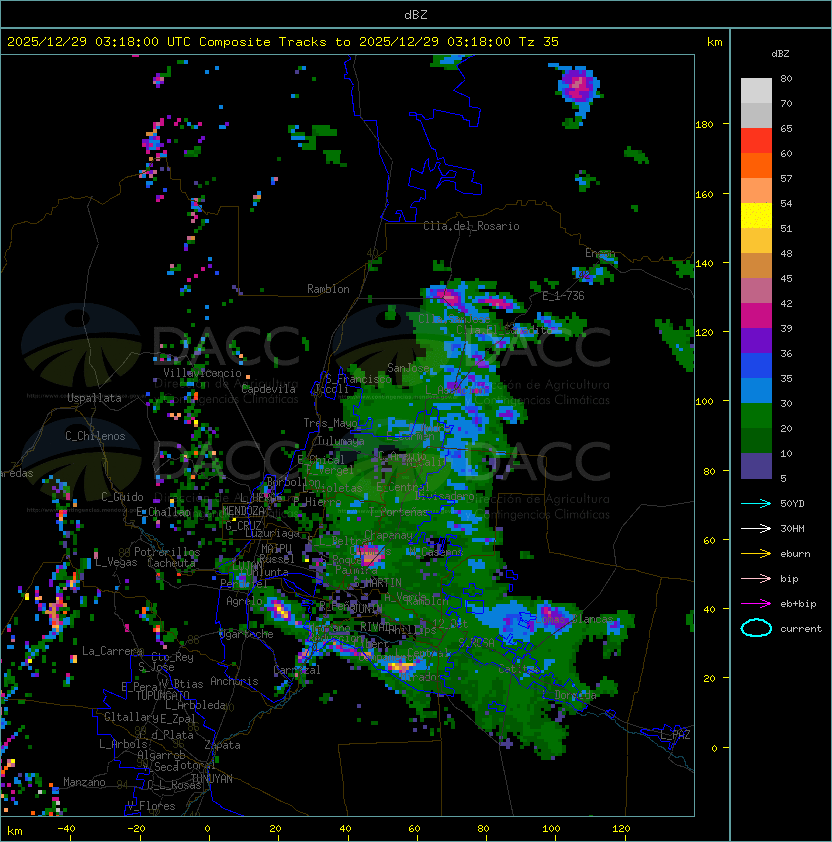Click the 'Manzano' place label
Screen dimensions: 832x842
pos(84,782)
